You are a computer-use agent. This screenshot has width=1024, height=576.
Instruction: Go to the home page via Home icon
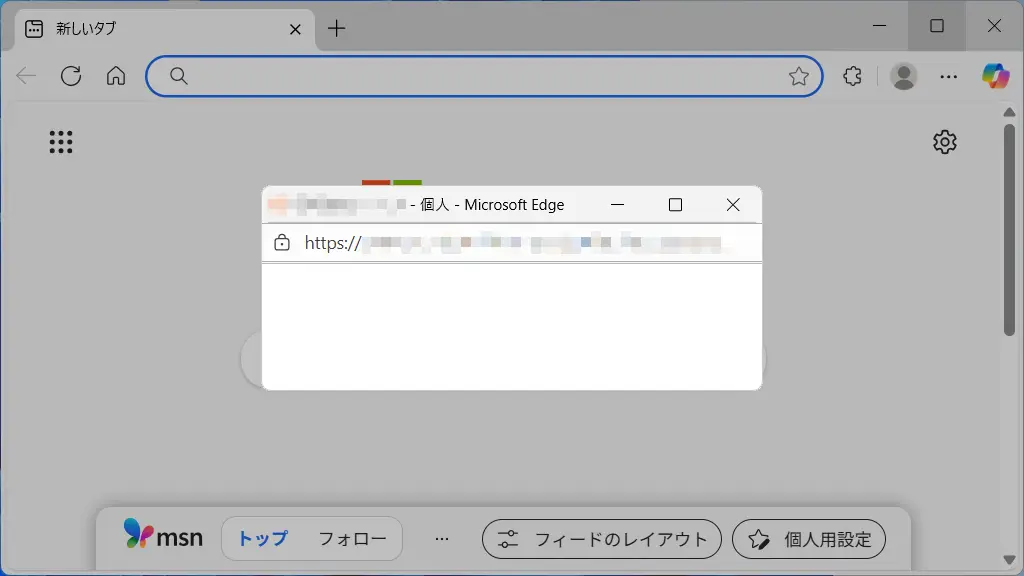pyautogui.click(x=116, y=76)
